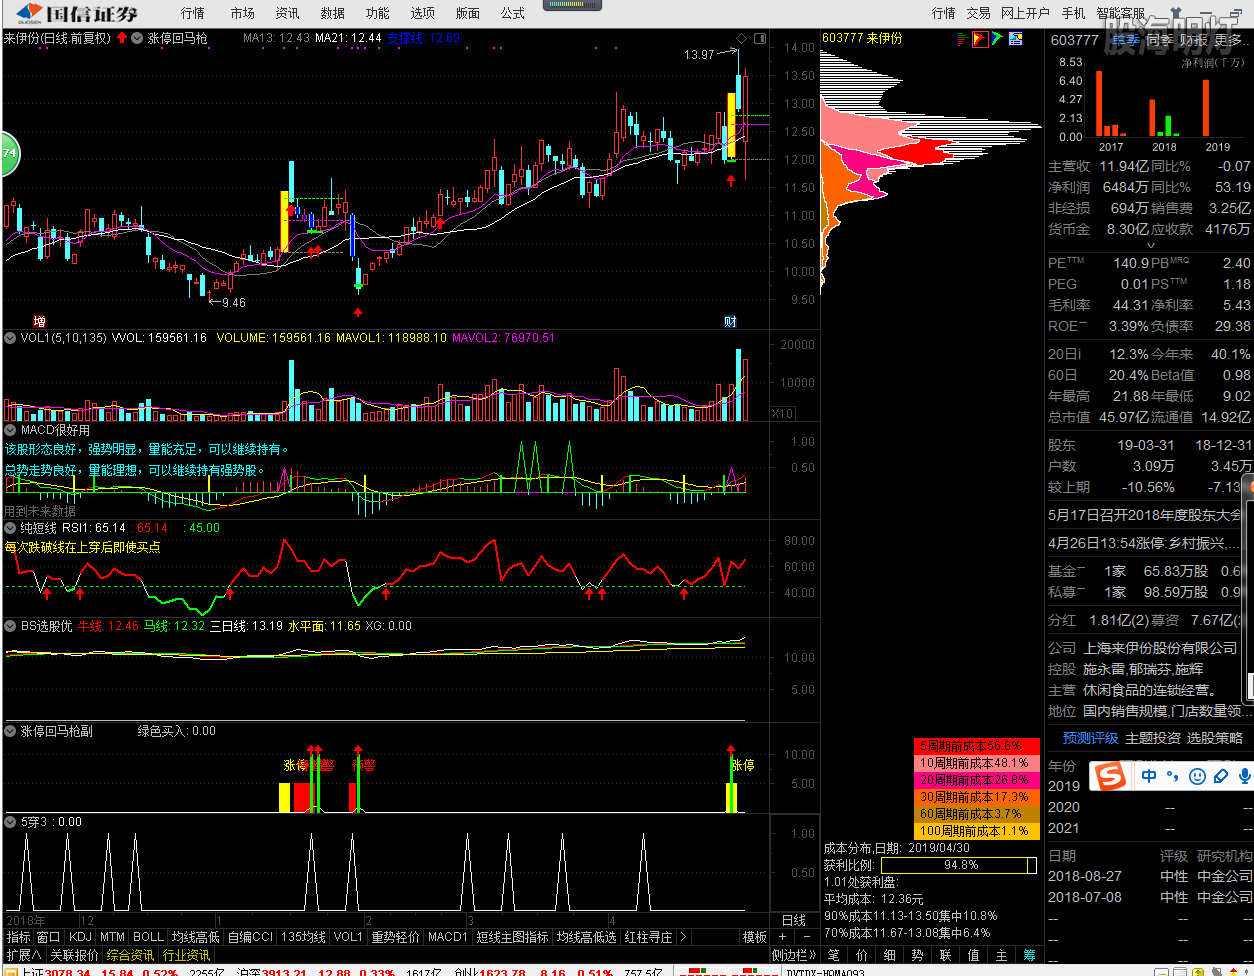Image resolution: width=1254 pixels, height=976 pixels.
Task: Open the 模板 template dropdown
Action: tap(755, 937)
